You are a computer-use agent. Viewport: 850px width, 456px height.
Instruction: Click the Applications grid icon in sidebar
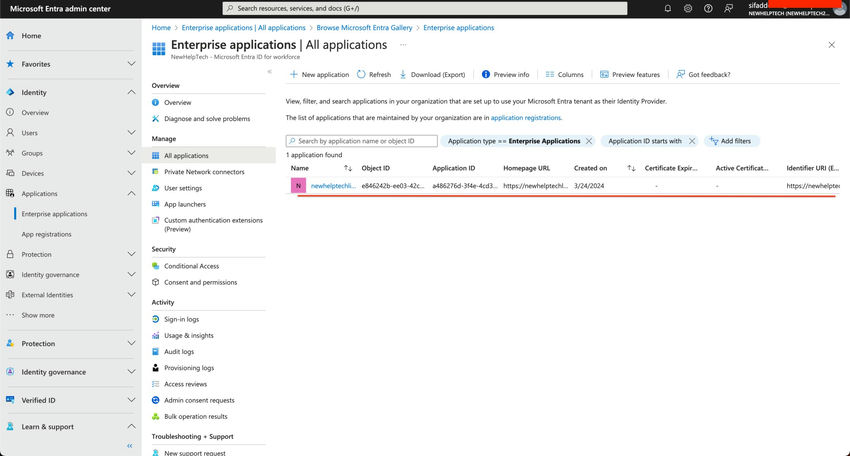(x=10, y=193)
